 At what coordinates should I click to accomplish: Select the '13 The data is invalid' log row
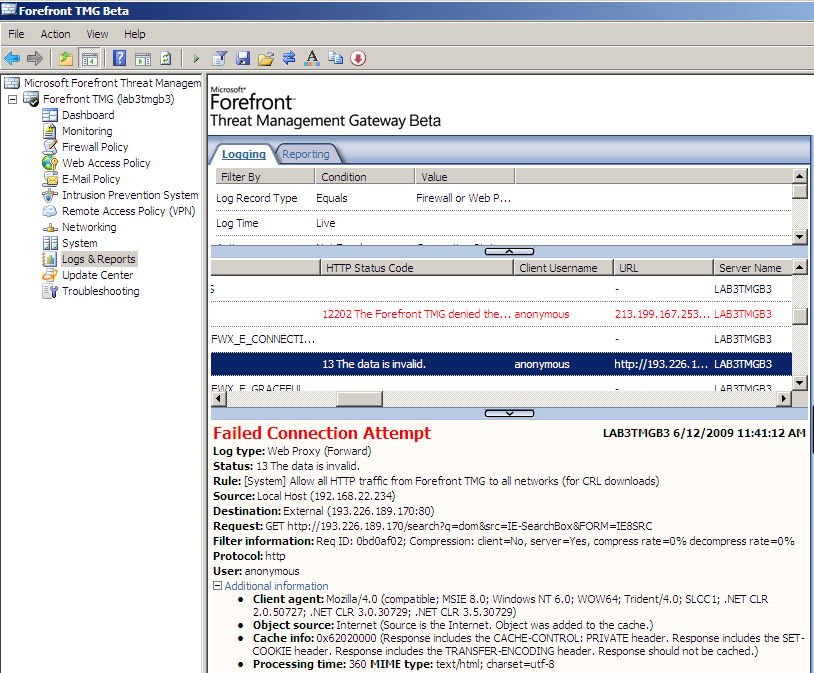coord(501,364)
